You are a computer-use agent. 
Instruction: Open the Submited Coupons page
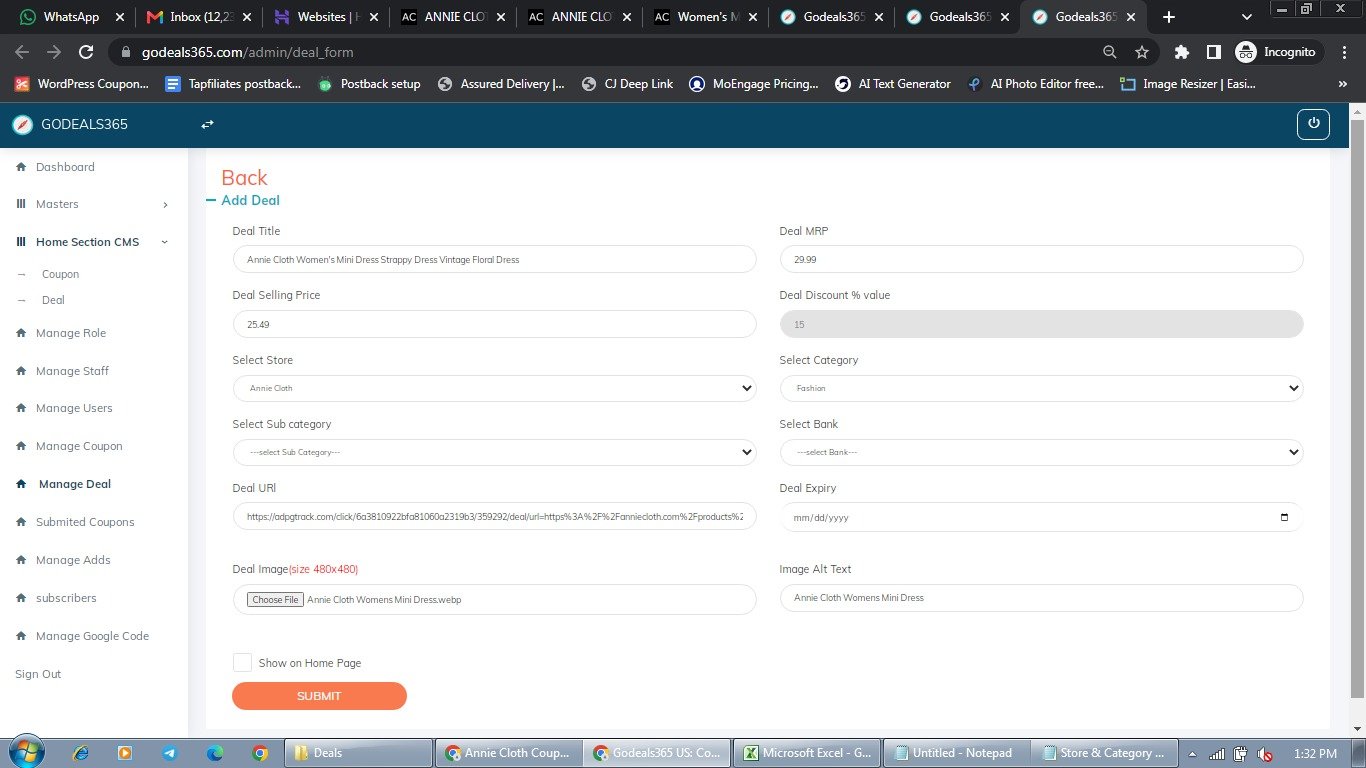85,522
